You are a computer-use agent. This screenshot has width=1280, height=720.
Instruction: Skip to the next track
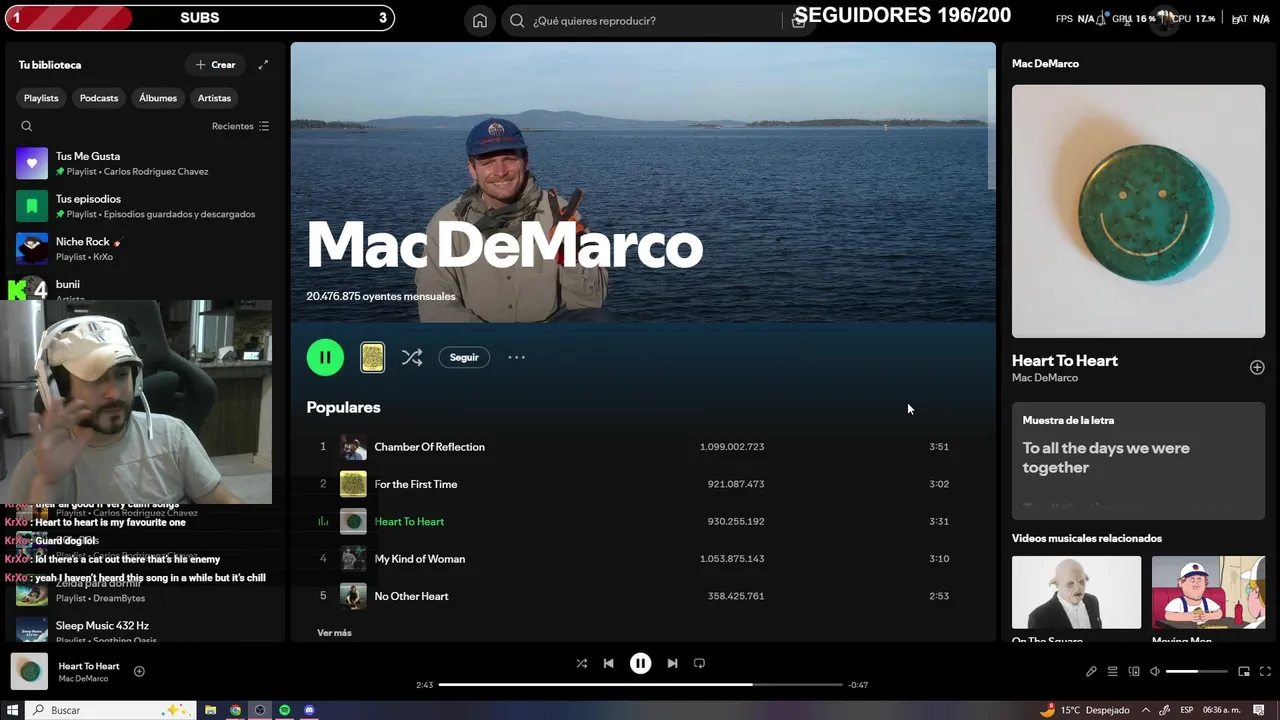click(672, 663)
